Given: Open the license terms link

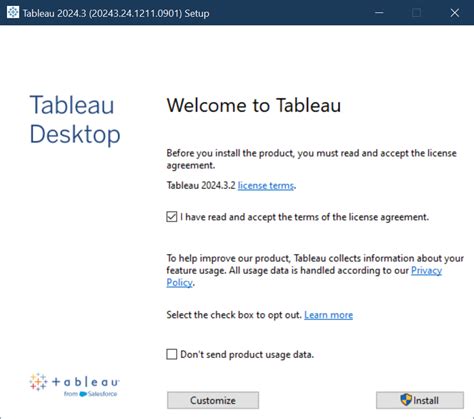Looking at the screenshot, I should 266,185.
